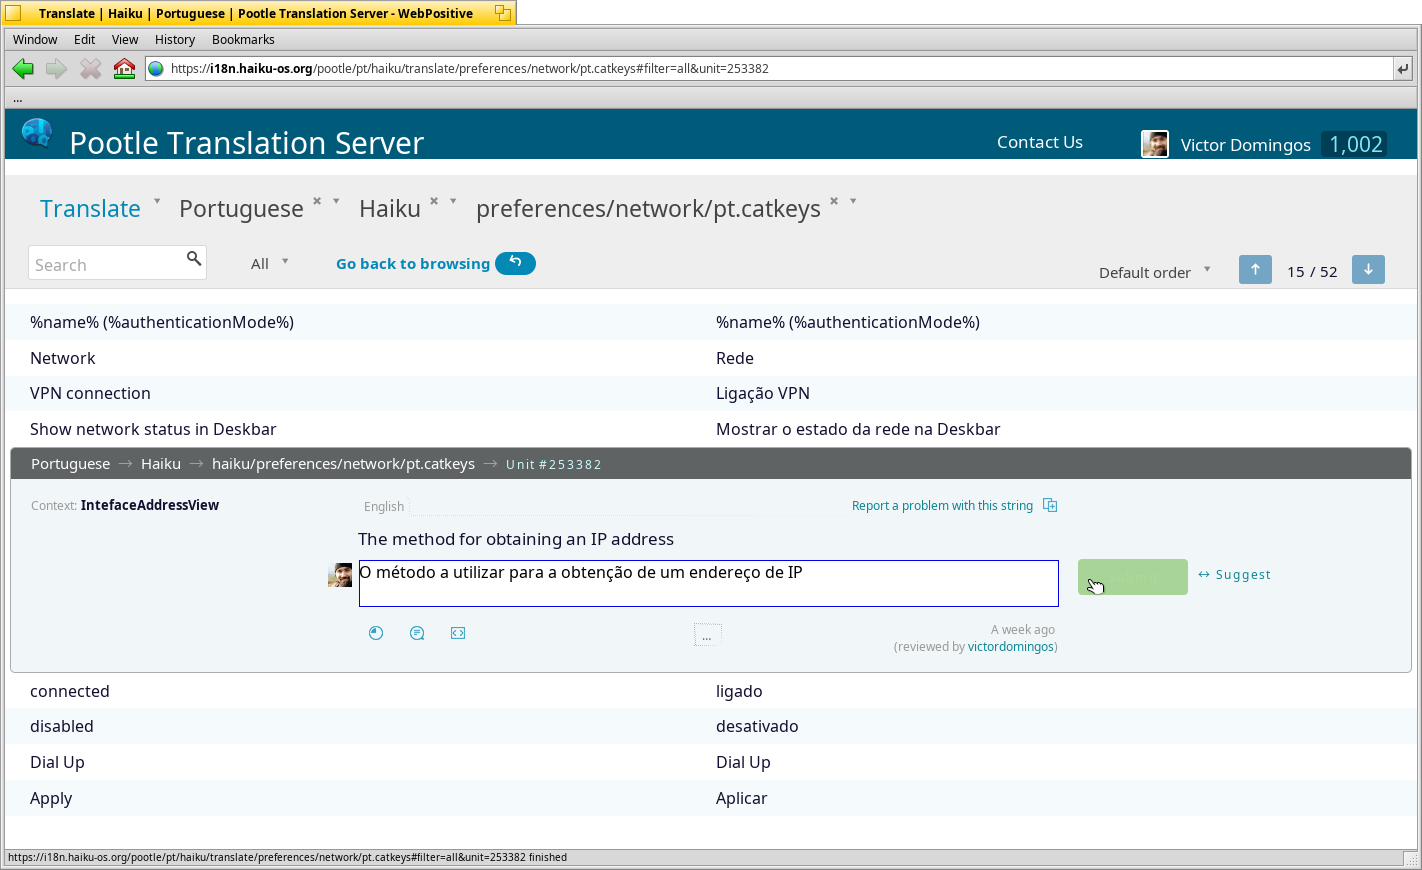Open the disabled / desativado unit row
The height and width of the screenshot is (870, 1422).
[711, 726]
